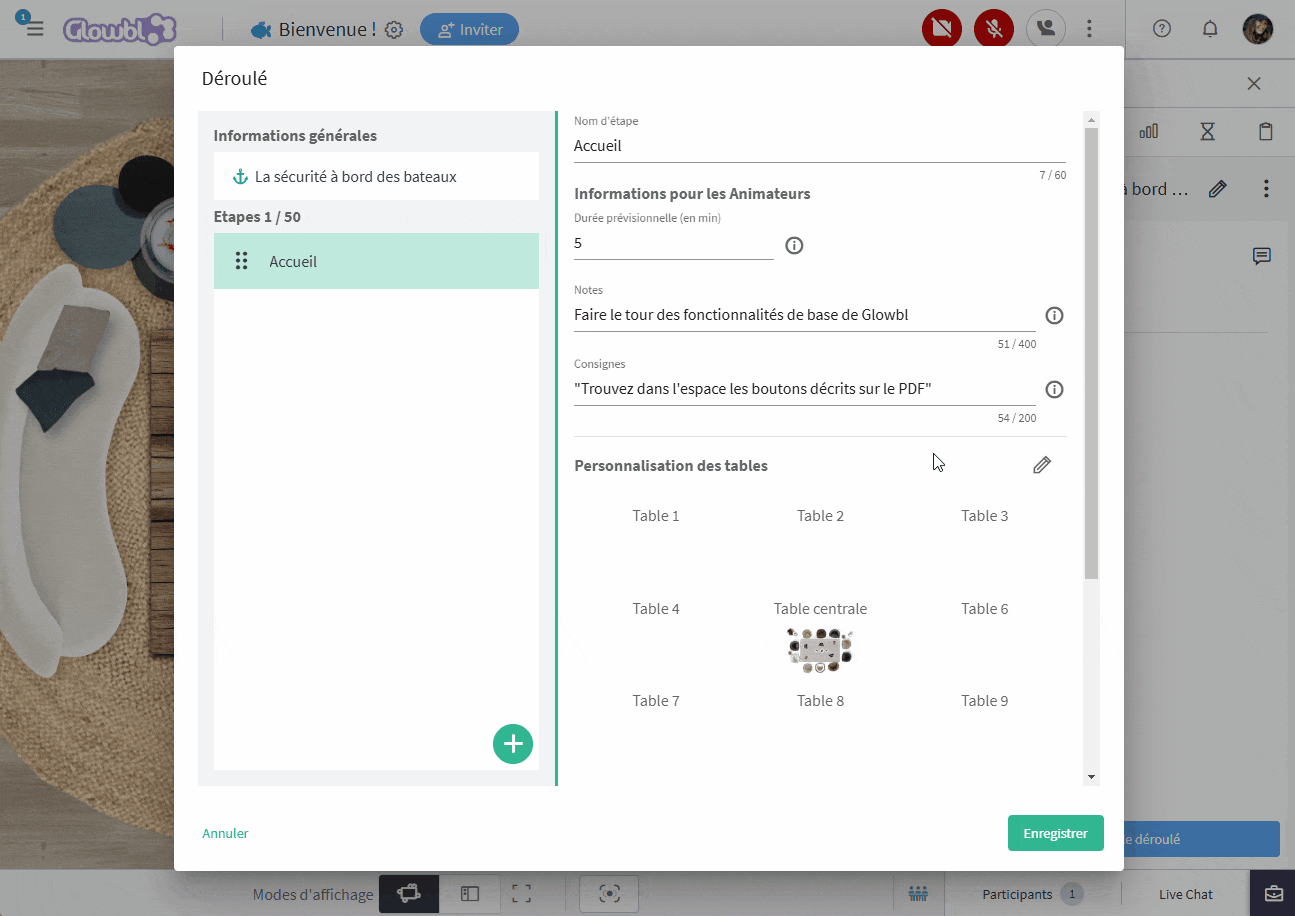Edit the déroulé with pencil icon in side panel

[x=1217, y=188]
